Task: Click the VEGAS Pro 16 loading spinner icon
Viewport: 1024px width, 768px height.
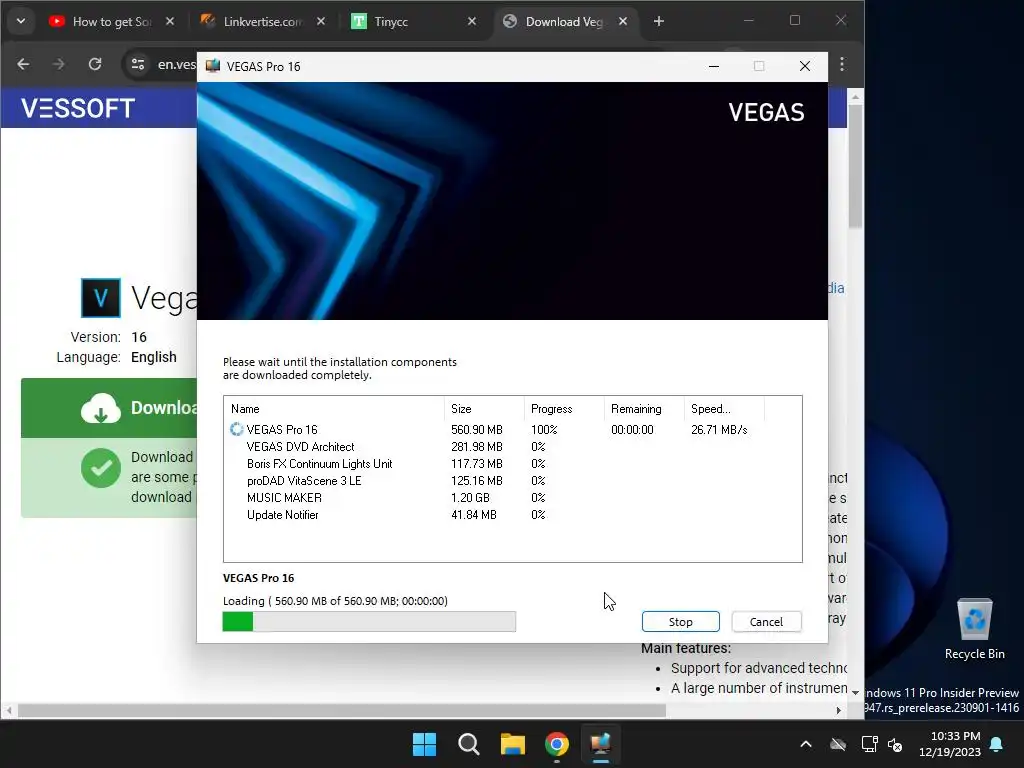Action: coord(236,429)
